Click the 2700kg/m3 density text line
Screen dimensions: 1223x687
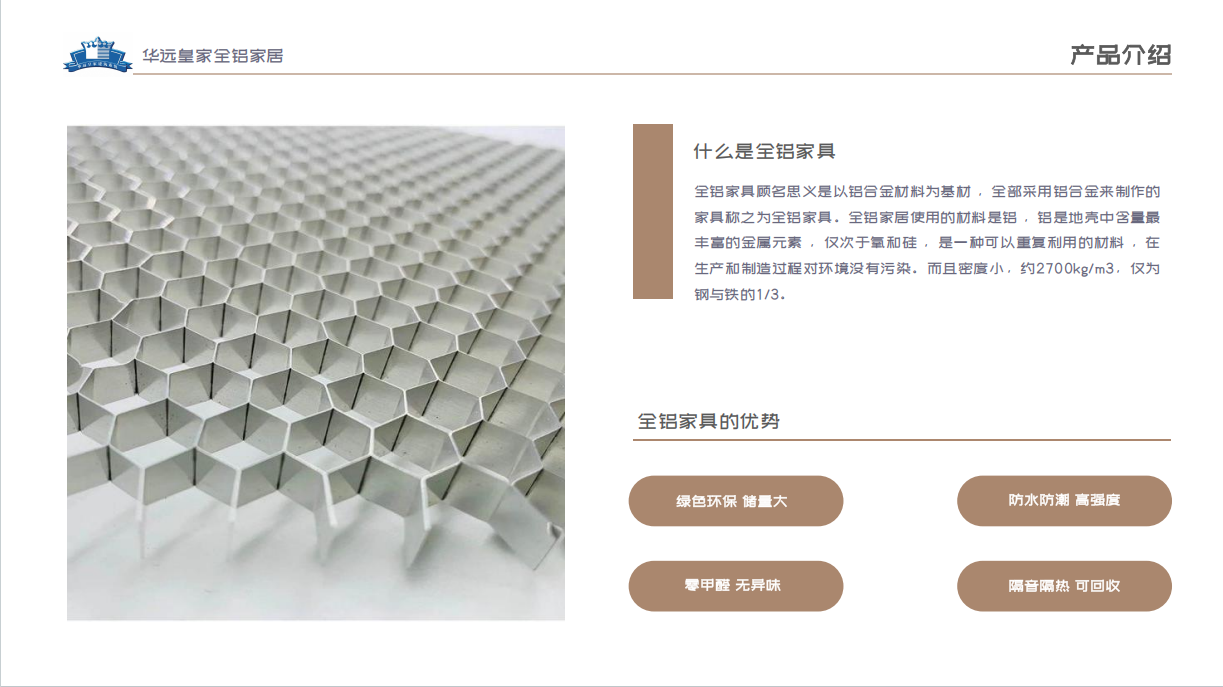pos(927,269)
